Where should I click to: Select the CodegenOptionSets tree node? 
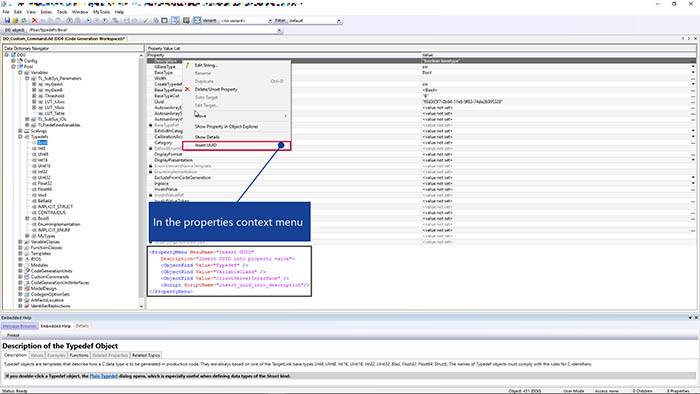coord(50,294)
